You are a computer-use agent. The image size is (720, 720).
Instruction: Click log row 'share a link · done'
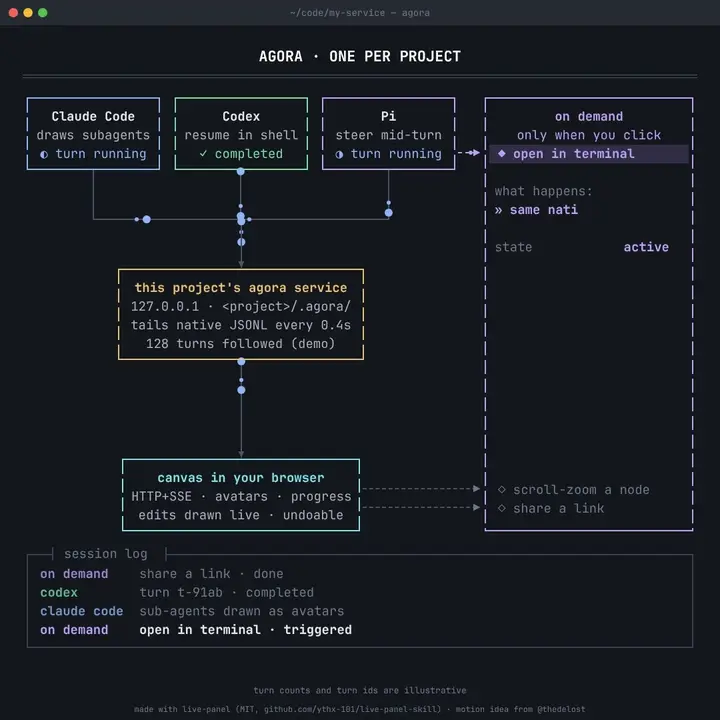pos(211,574)
